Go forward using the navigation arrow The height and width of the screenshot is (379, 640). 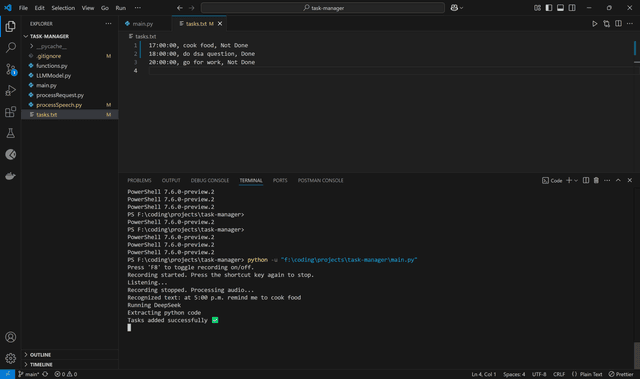pyautogui.click(x=191, y=8)
